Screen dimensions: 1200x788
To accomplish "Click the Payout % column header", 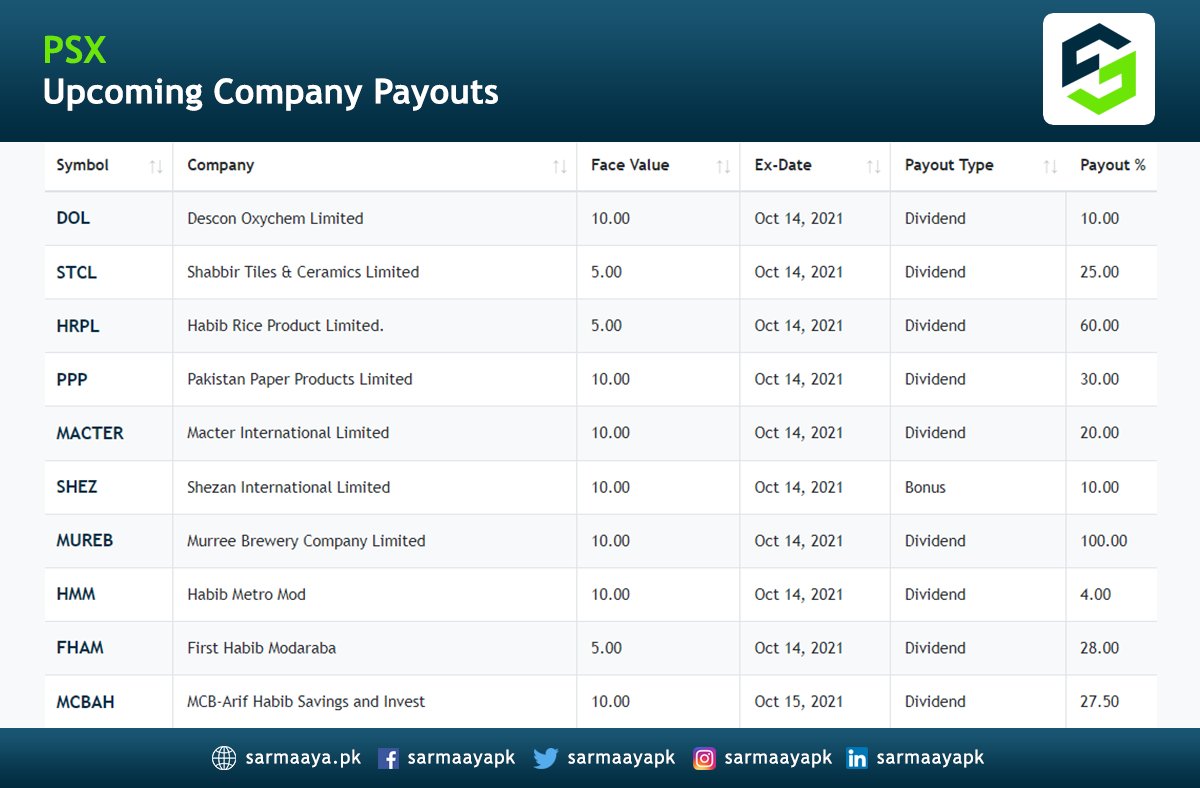I will 1112,166.
